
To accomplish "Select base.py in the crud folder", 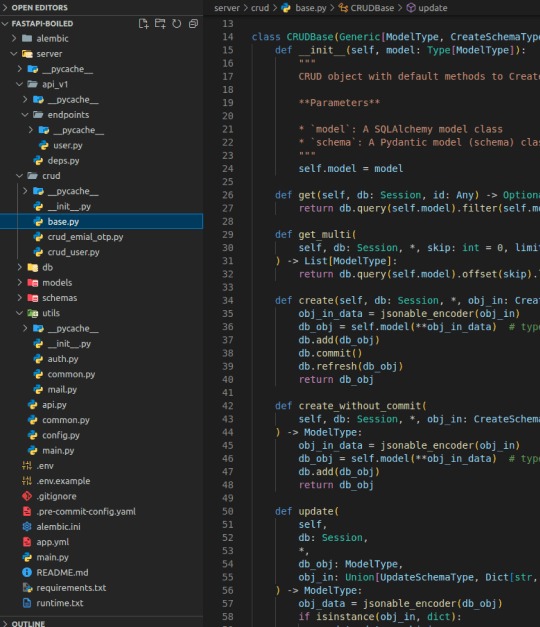I will (x=102, y=222).
